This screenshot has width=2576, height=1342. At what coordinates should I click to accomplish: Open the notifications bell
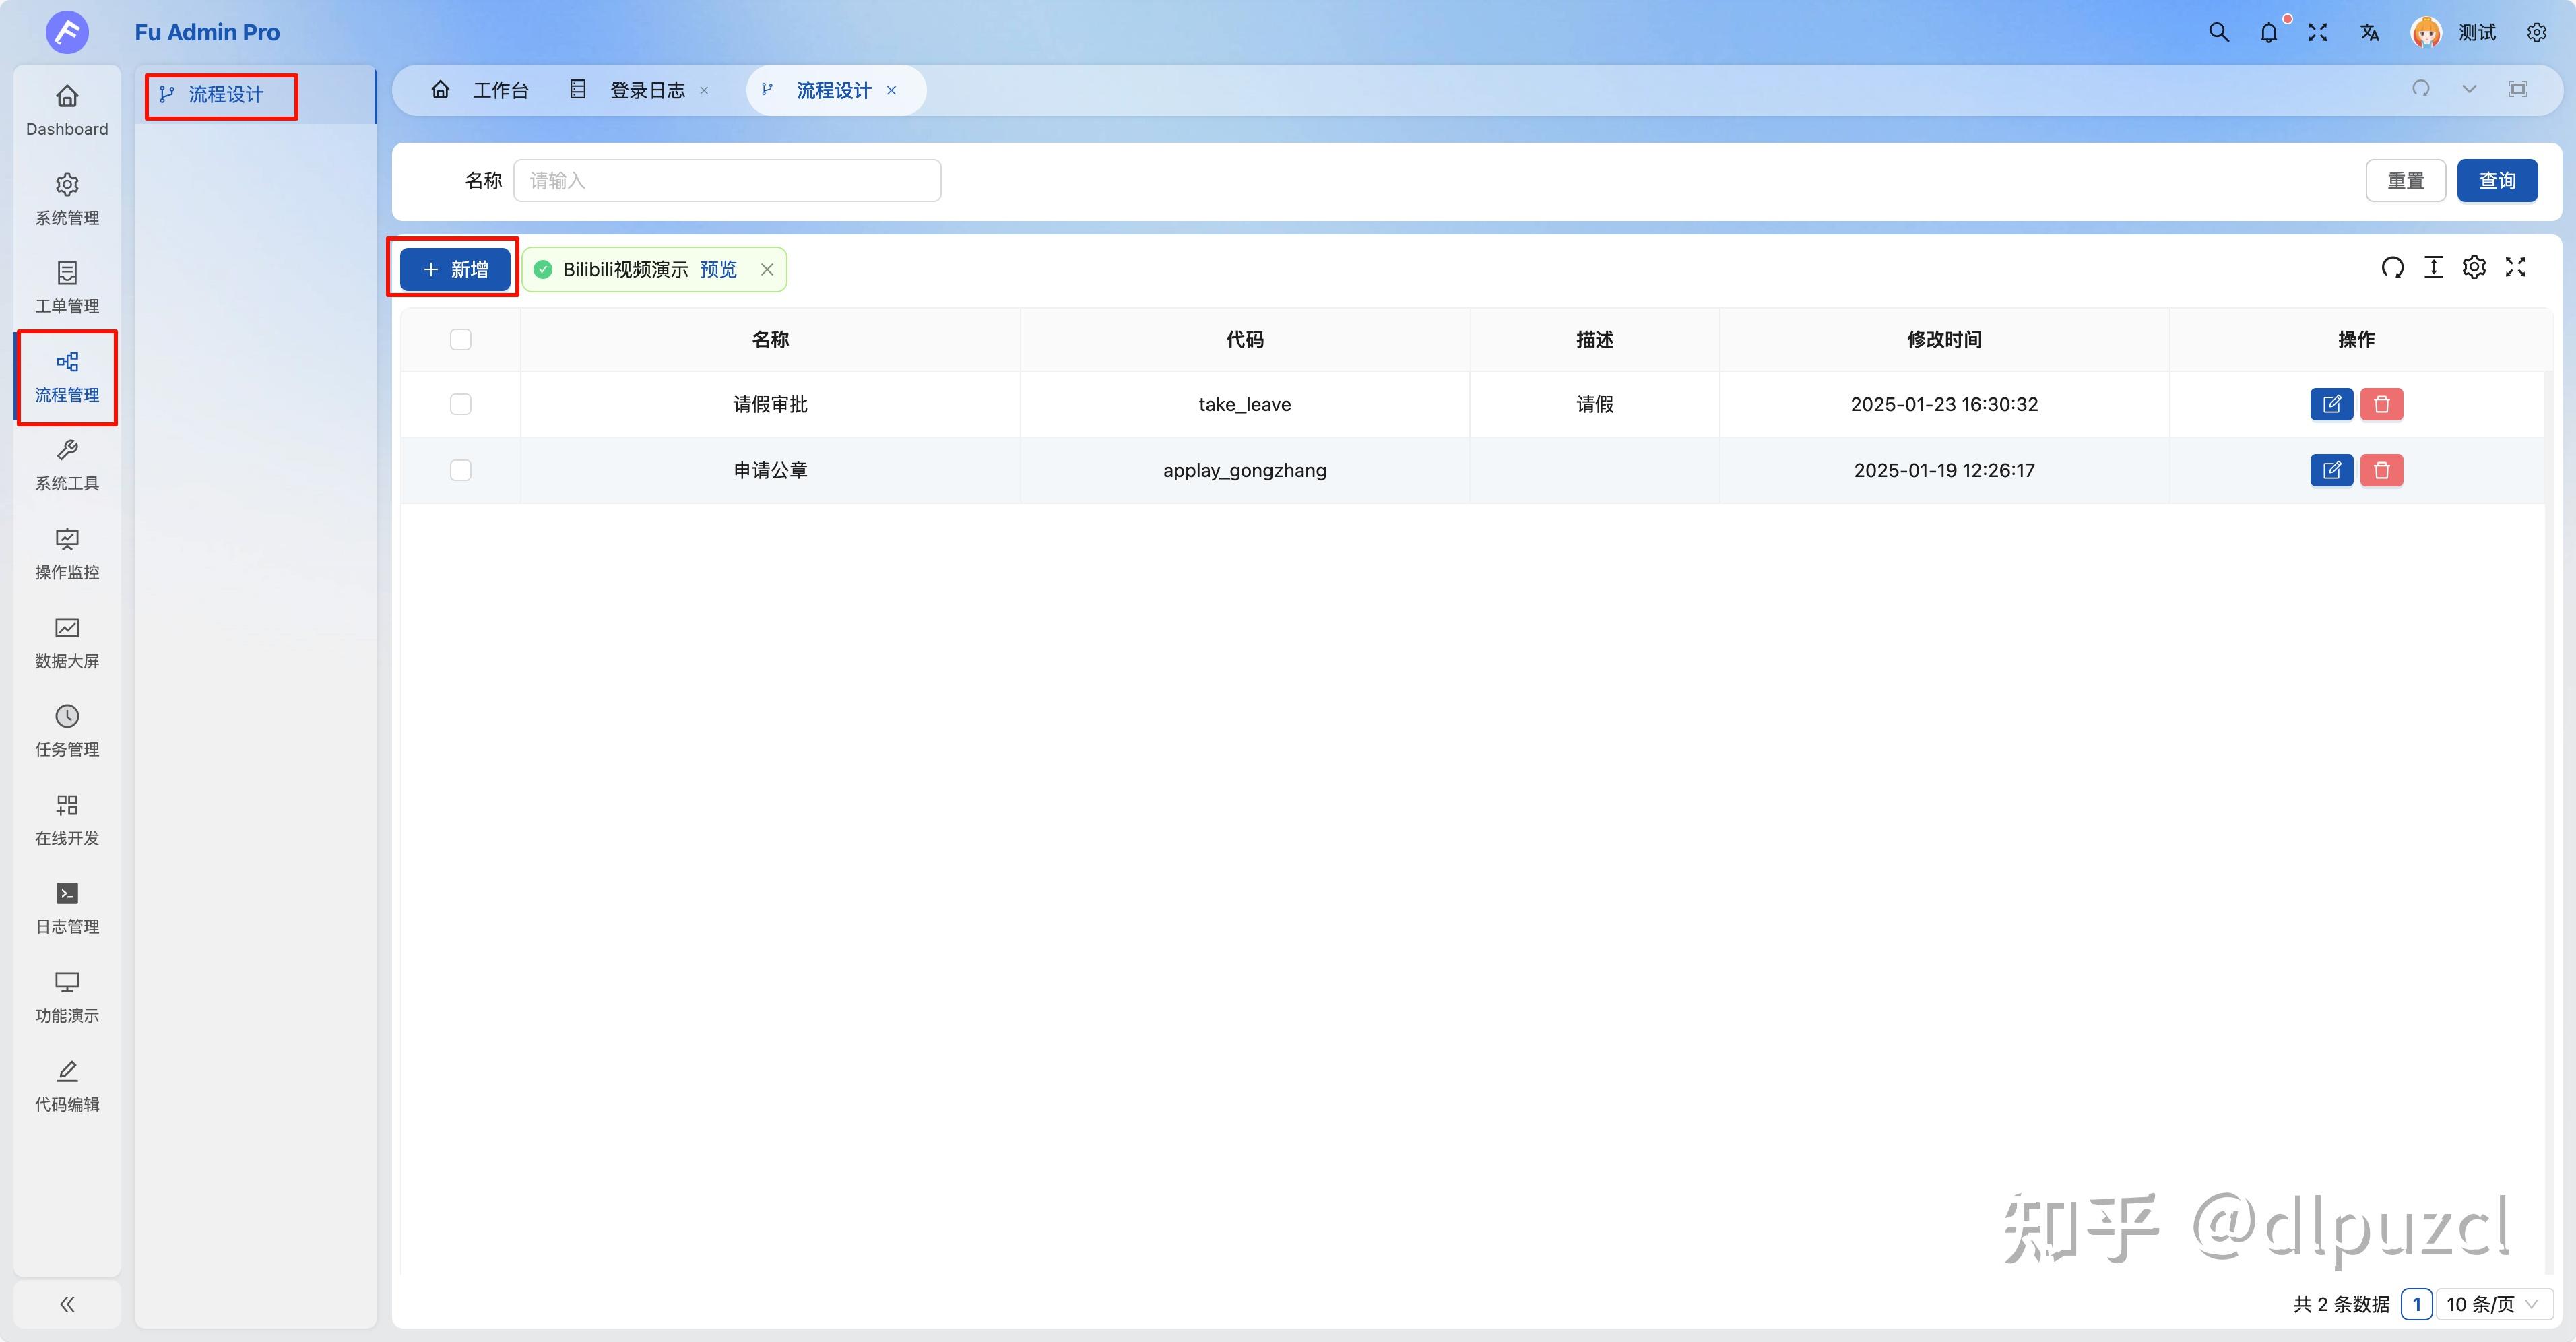point(2268,32)
